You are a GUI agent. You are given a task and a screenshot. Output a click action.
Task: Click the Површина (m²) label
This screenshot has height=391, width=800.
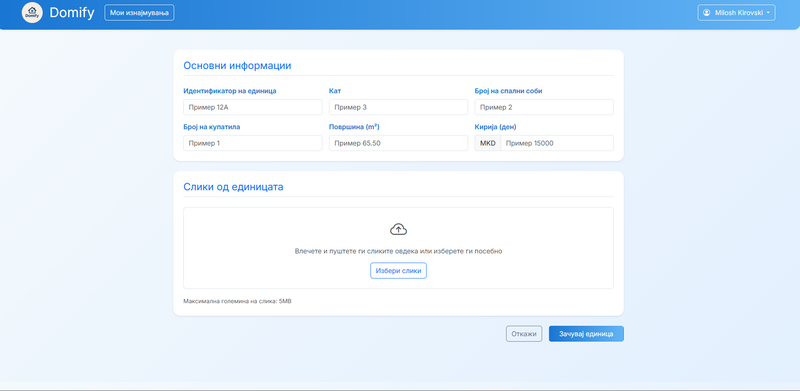[x=354, y=127]
